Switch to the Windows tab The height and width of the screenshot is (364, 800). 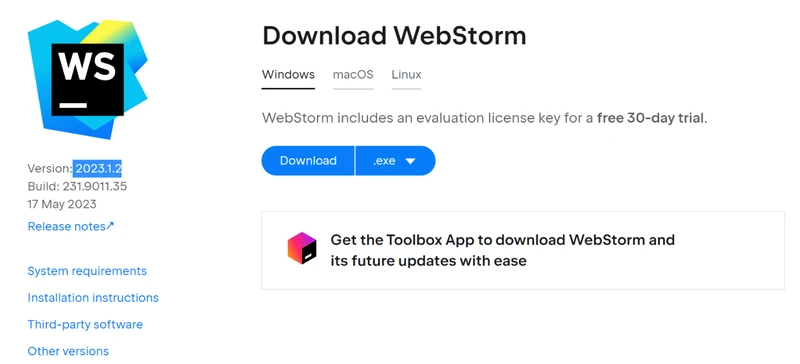tap(288, 75)
